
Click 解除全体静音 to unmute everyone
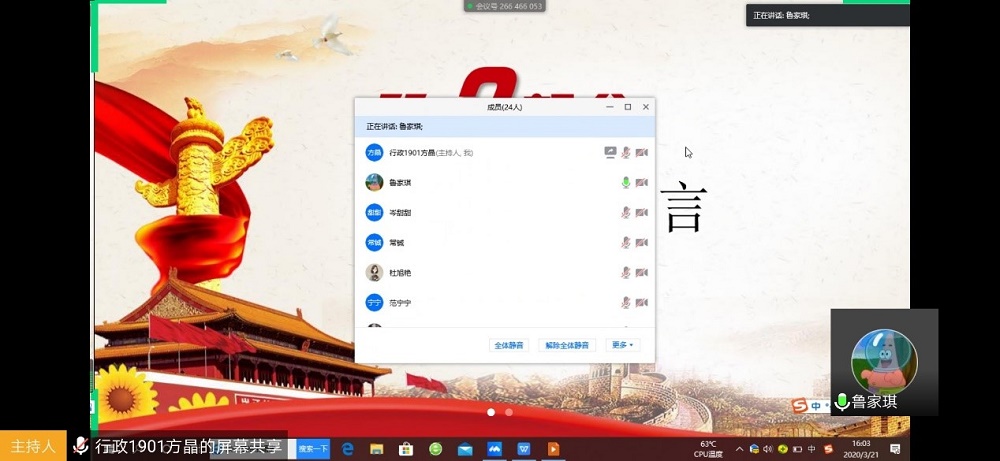pyautogui.click(x=567, y=345)
